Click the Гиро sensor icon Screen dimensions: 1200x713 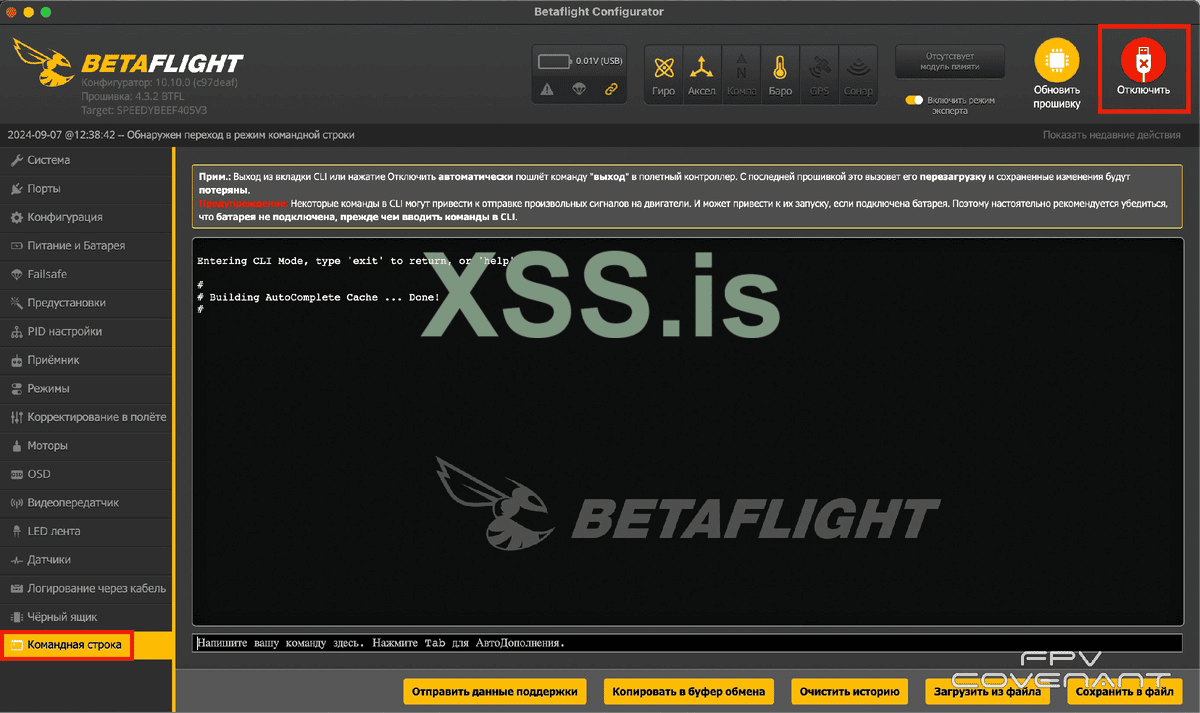pyautogui.click(x=664, y=75)
